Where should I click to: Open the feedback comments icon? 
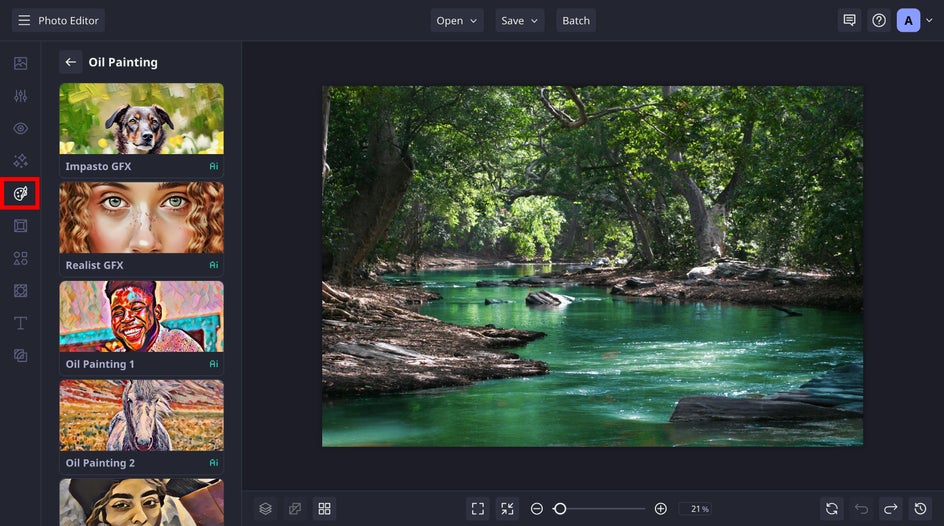tap(849, 20)
